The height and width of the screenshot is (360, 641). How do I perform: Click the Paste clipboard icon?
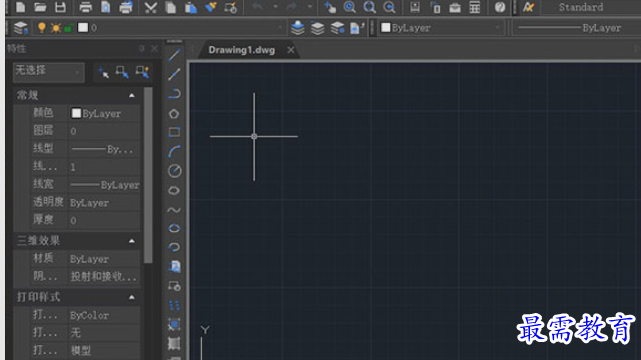coord(191,7)
